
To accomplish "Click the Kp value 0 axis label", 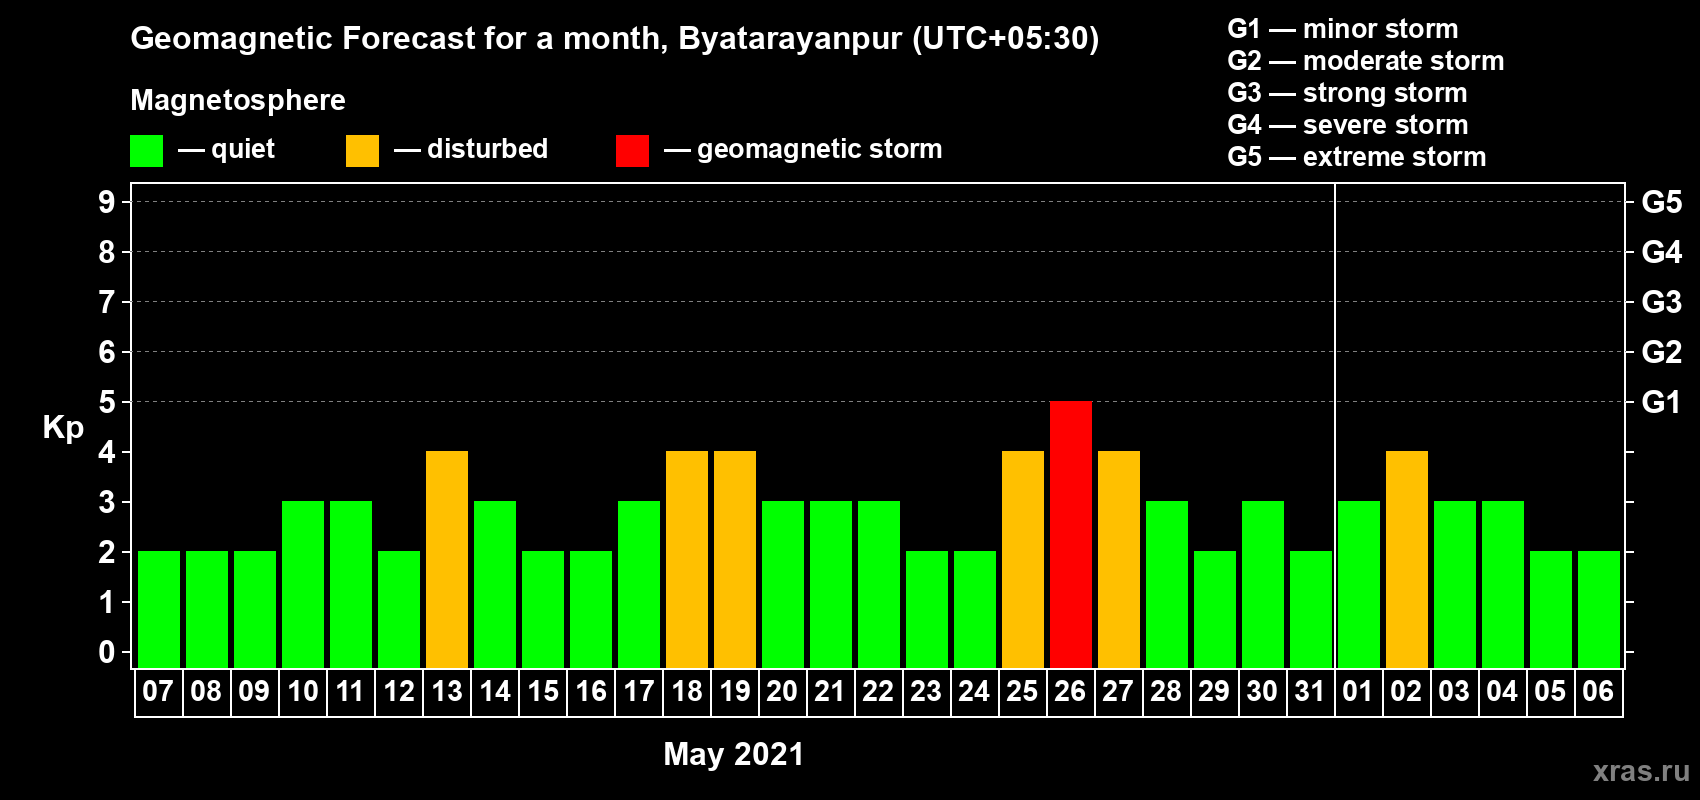I will [107, 652].
